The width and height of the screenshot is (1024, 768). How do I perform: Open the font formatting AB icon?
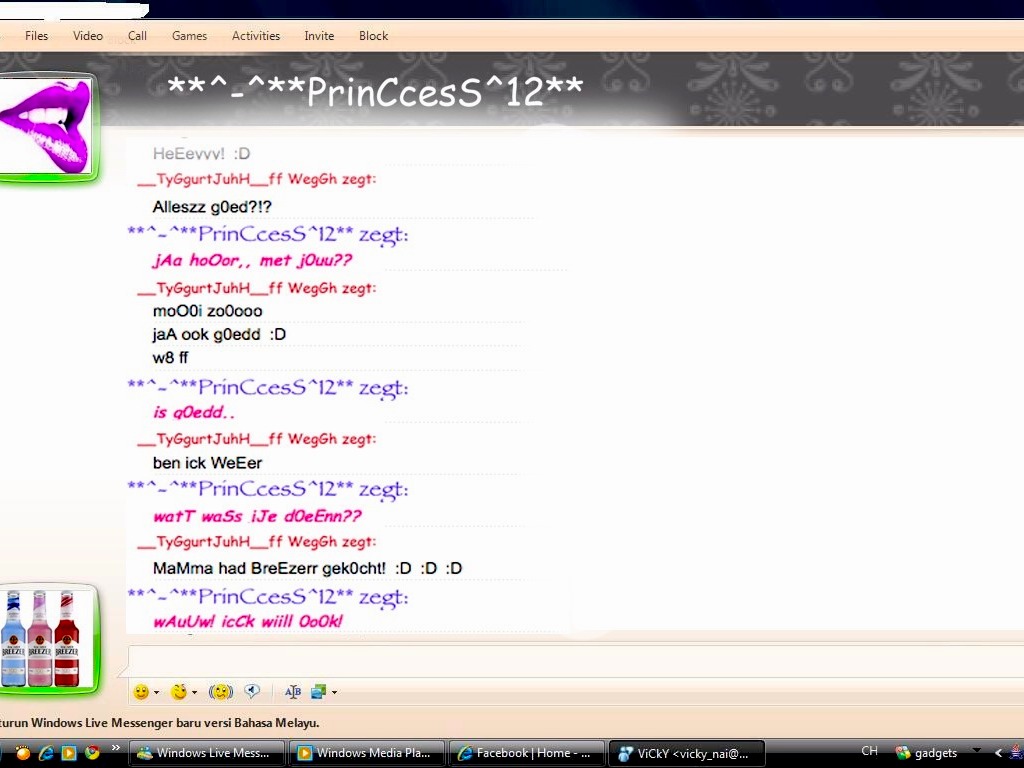[x=293, y=692]
